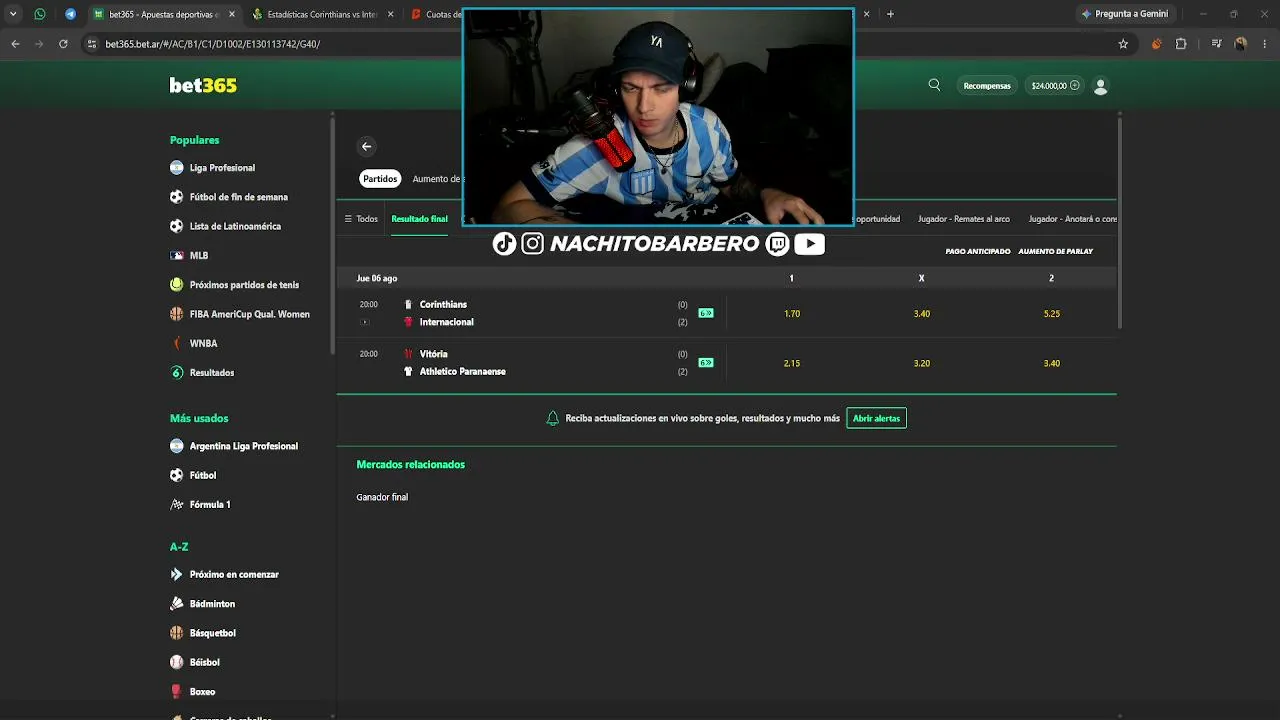Open the Telegram pinned tab
The width and height of the screenshot is (1280, 720).
click(x=70, y=14)
